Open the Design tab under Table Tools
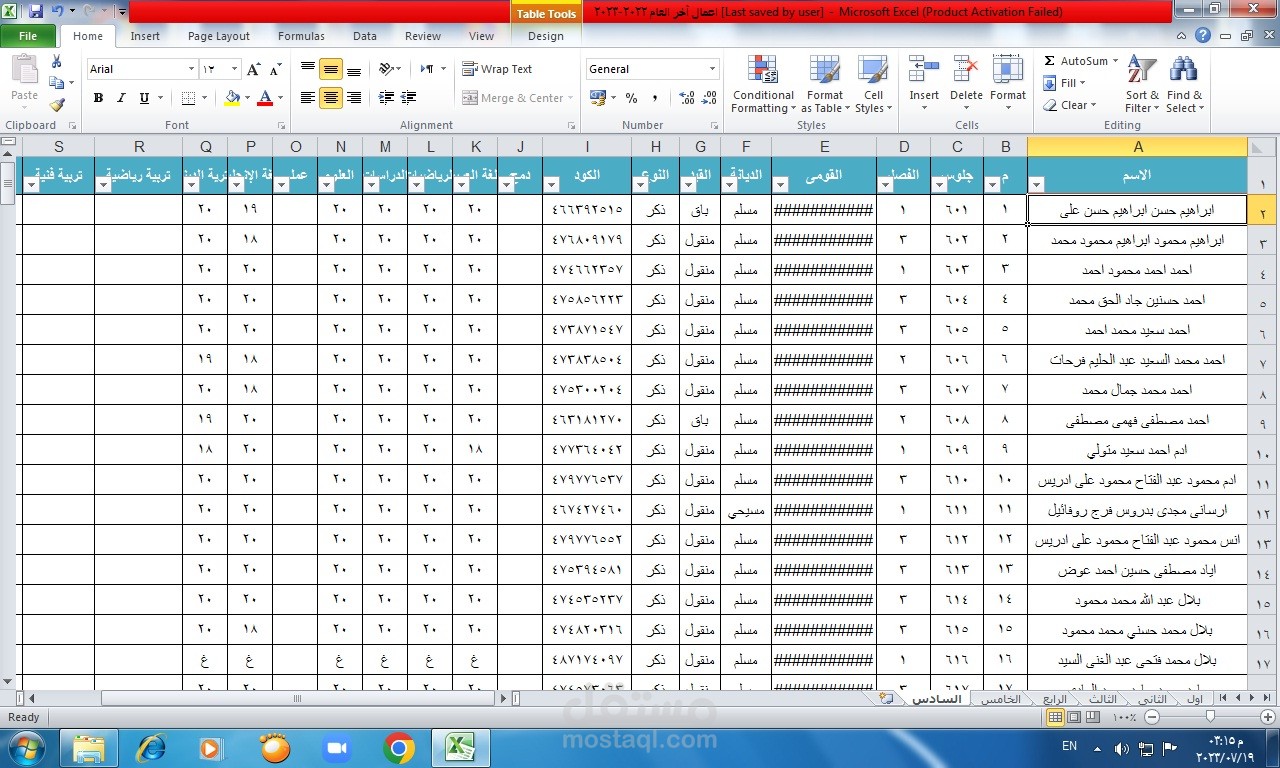This screenshot has height=768, width=1280. pos(546,36)
